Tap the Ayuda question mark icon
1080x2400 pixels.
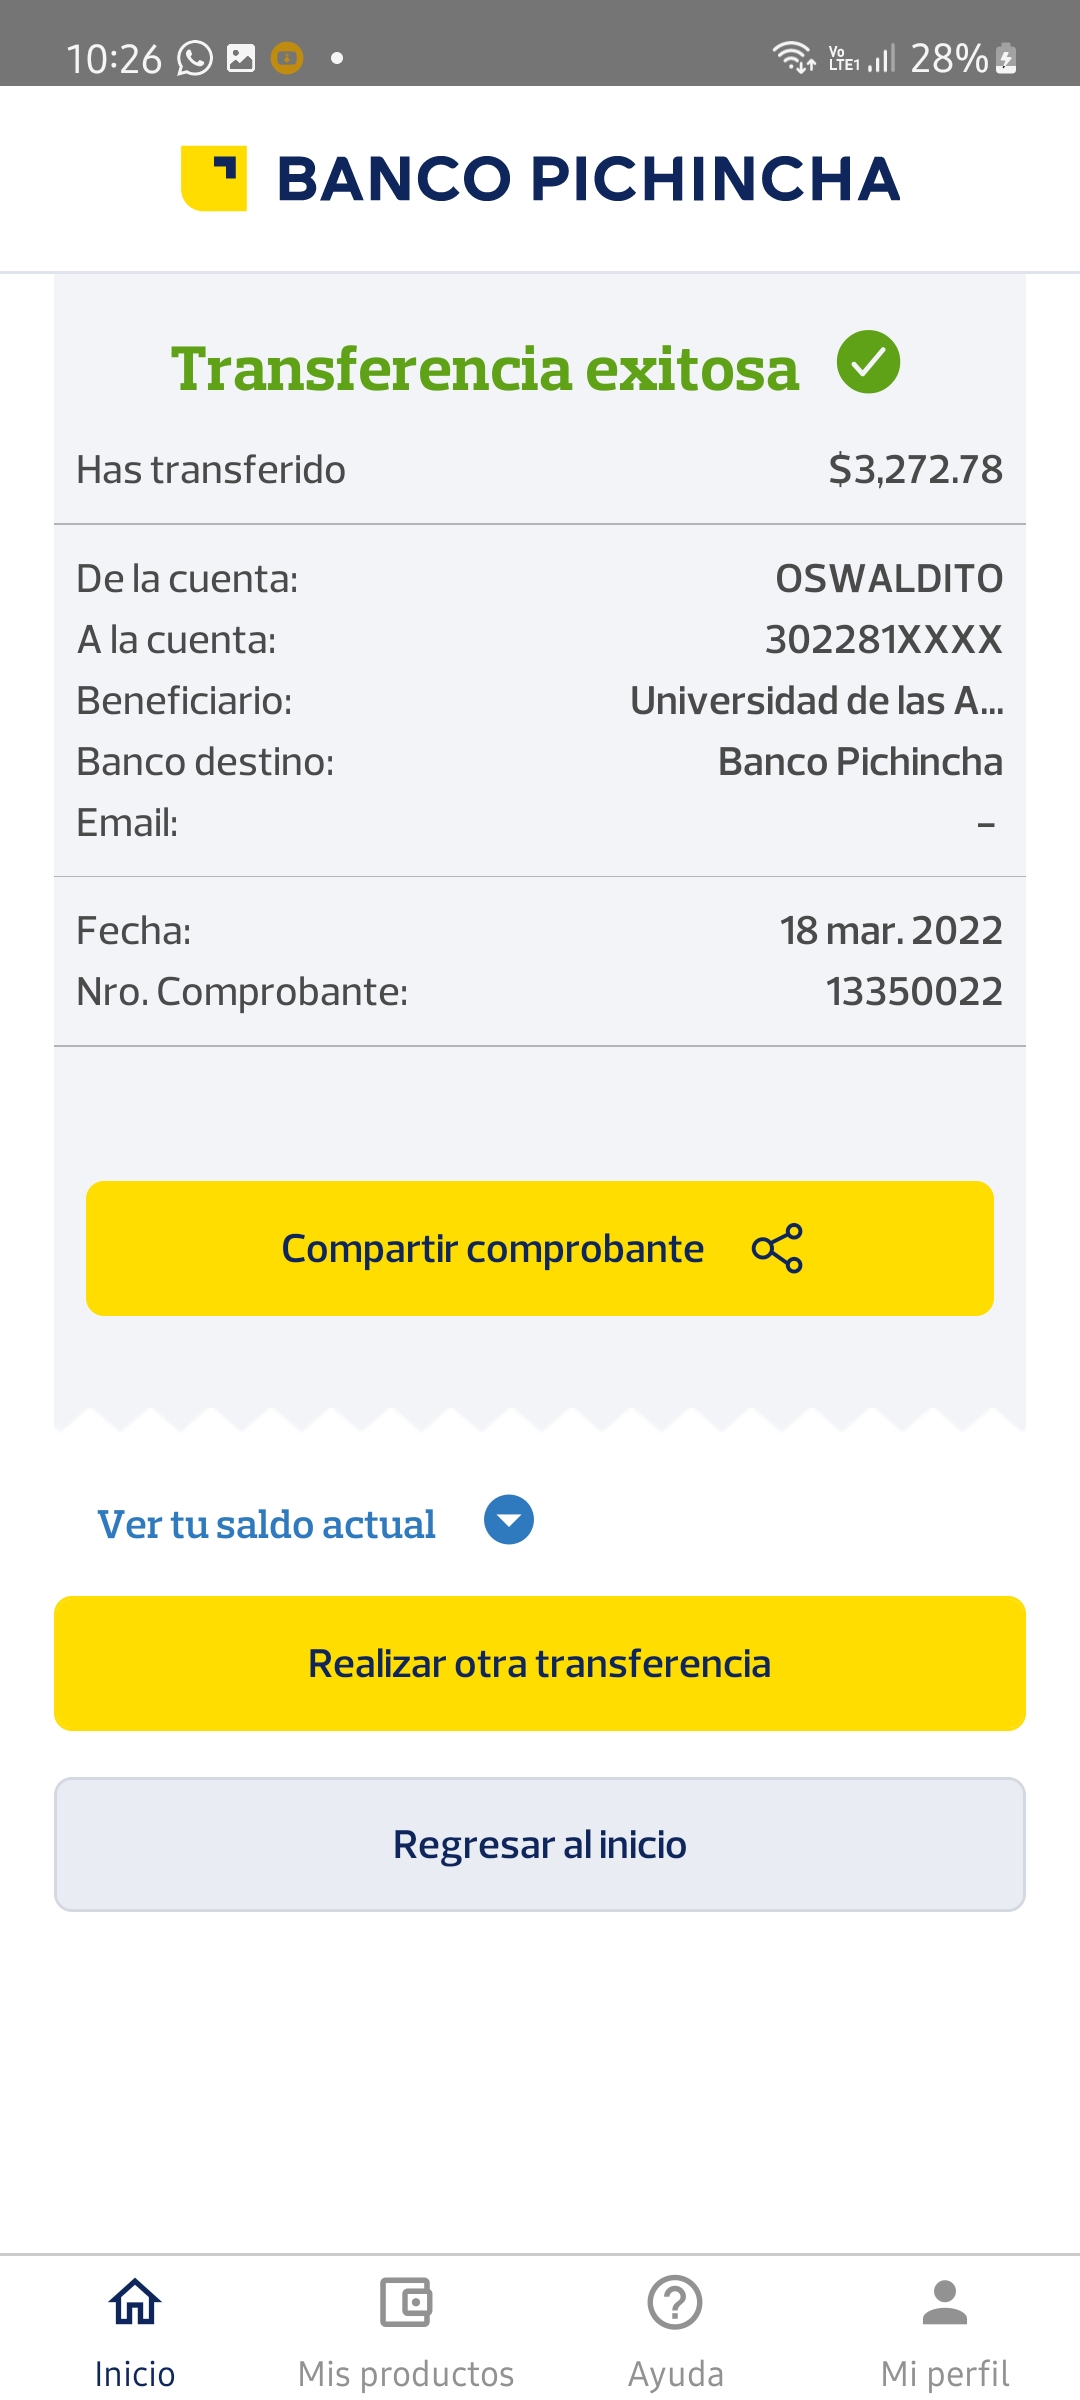(x=675, y=2302)
